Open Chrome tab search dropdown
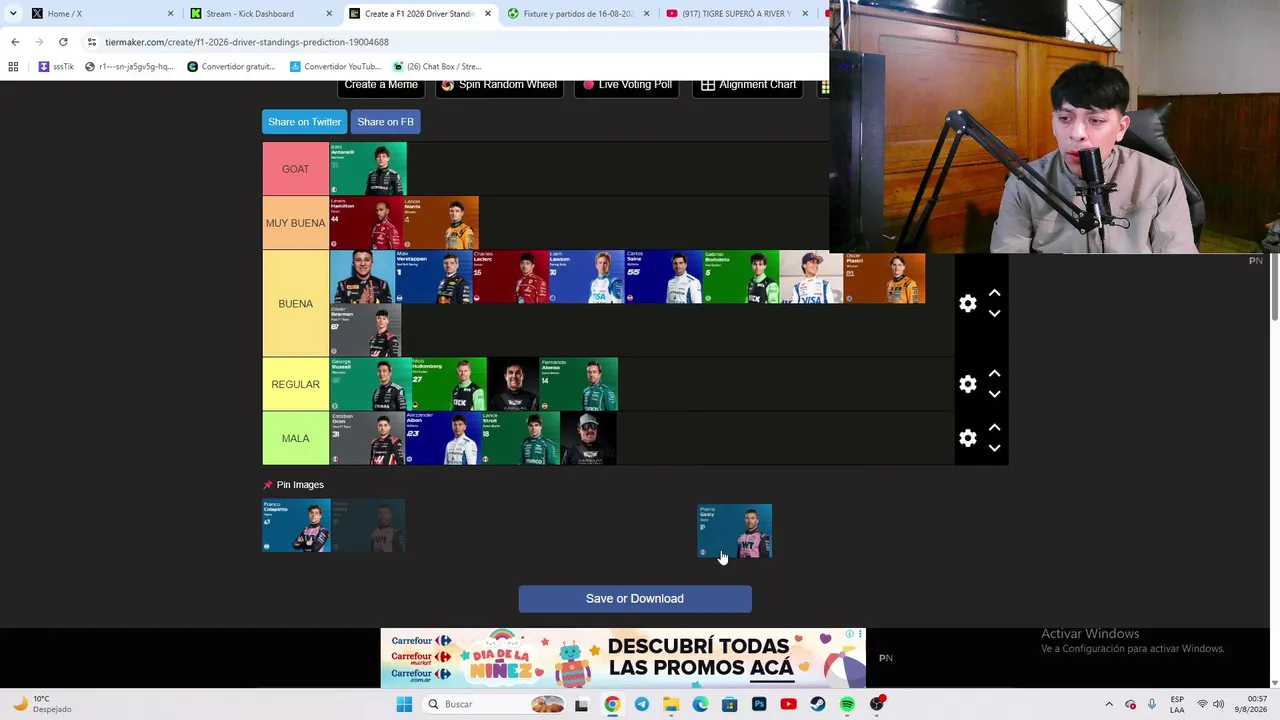Image resolution: width=1280 pixels, height=720 pixels. tap(12, 14)
